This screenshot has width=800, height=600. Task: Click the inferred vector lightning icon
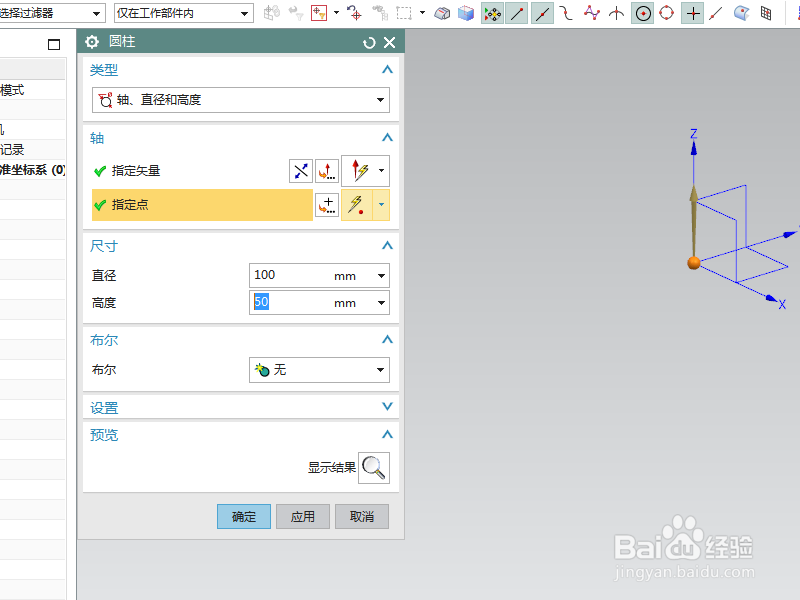tap(360, 170)
